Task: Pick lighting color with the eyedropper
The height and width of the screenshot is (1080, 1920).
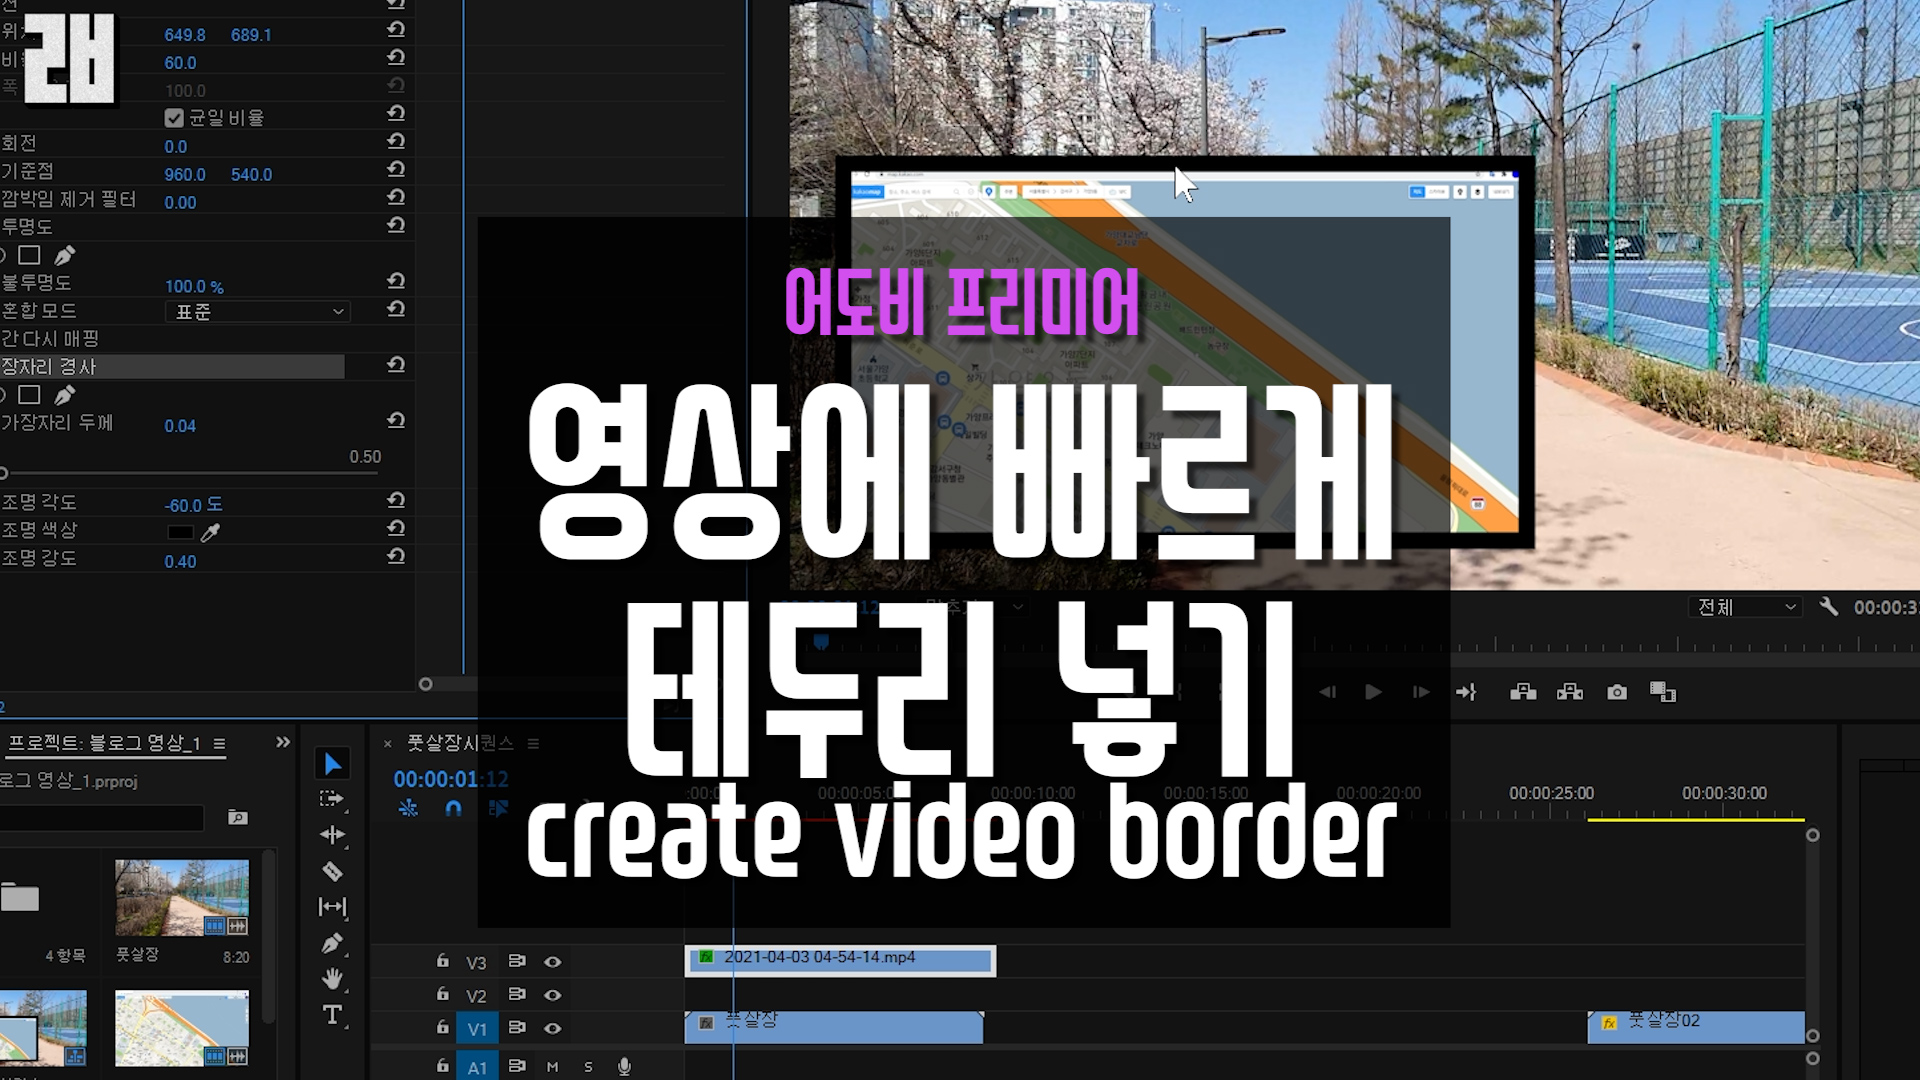Action: [x=210, y=533]
